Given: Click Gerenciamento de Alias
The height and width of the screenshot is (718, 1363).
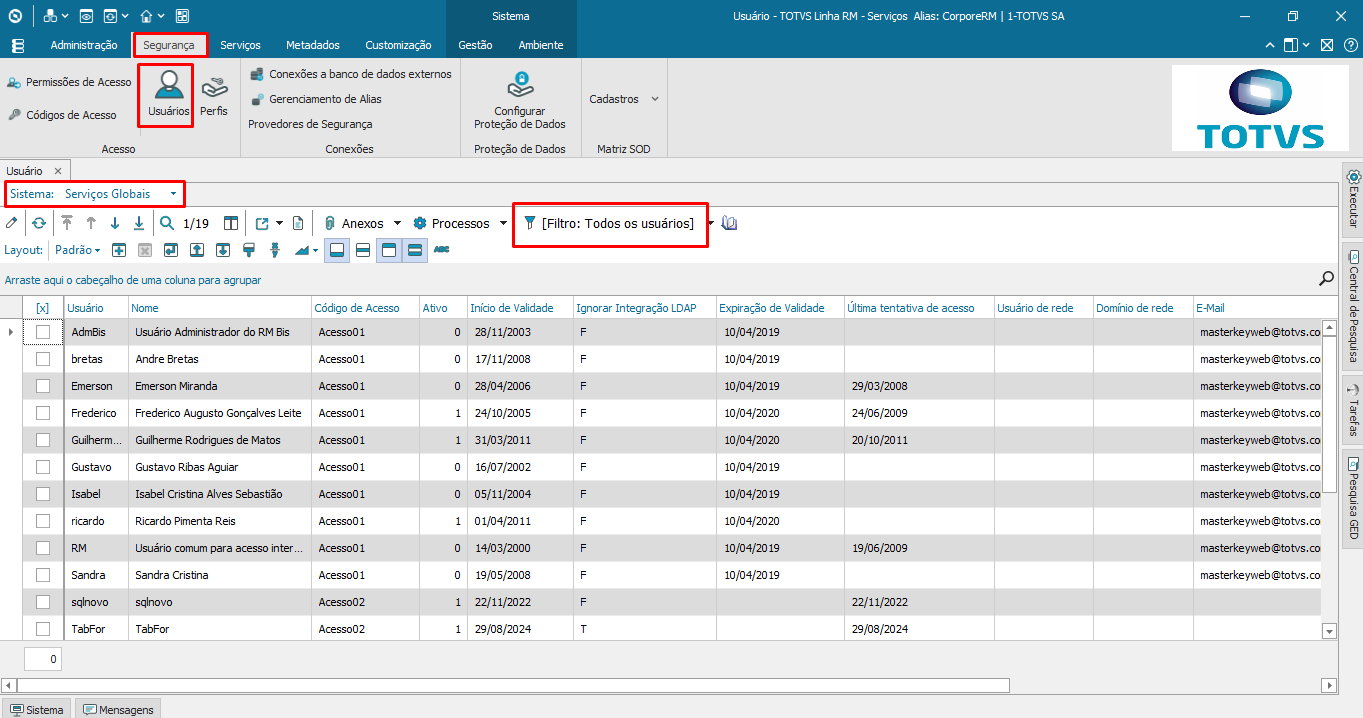Looking at the screenshot, I should 316,99.
